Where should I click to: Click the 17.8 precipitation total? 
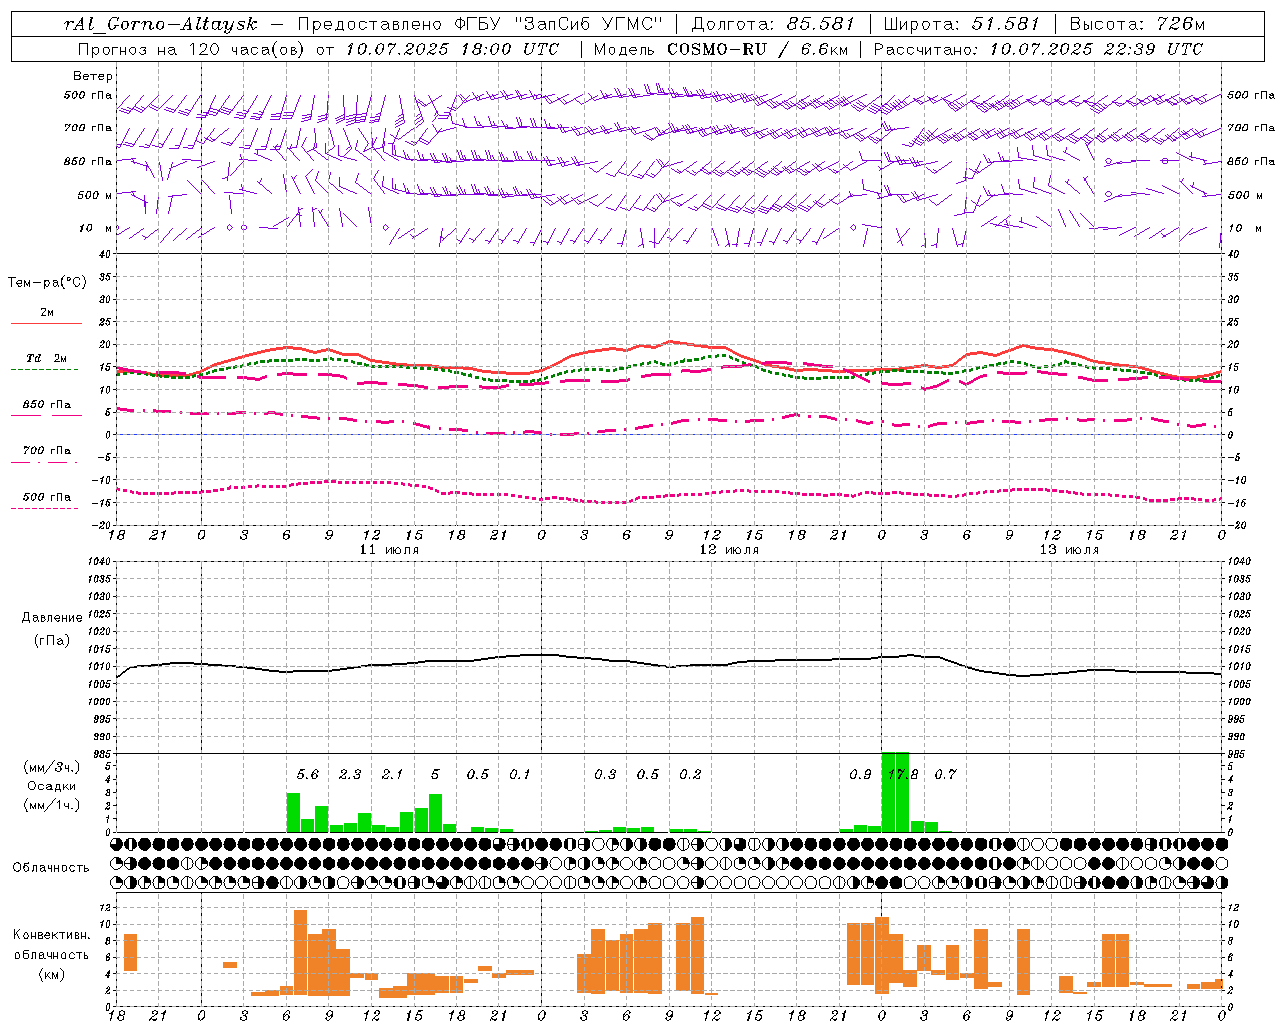coord(903,774)
